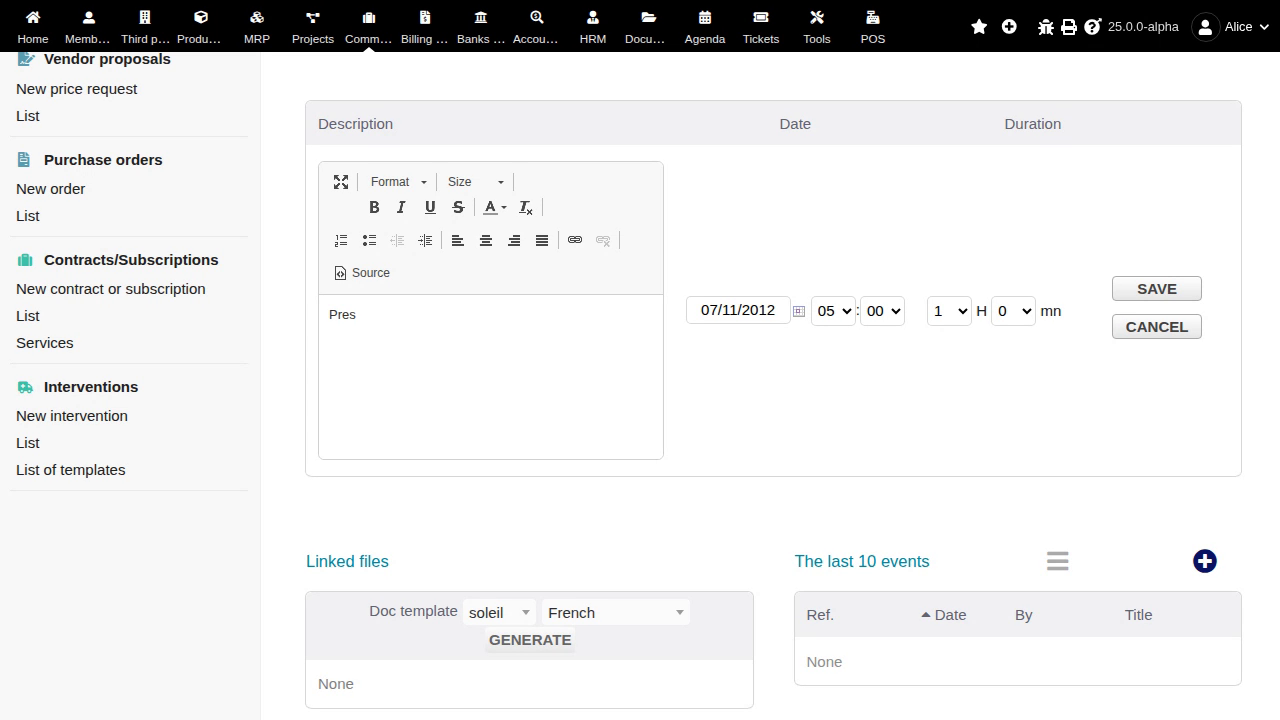The width and height of the screenshot is (1280, 720).
Task: Open the Agenda top menu
Action: pyautogui.click(x=705, y=26)
